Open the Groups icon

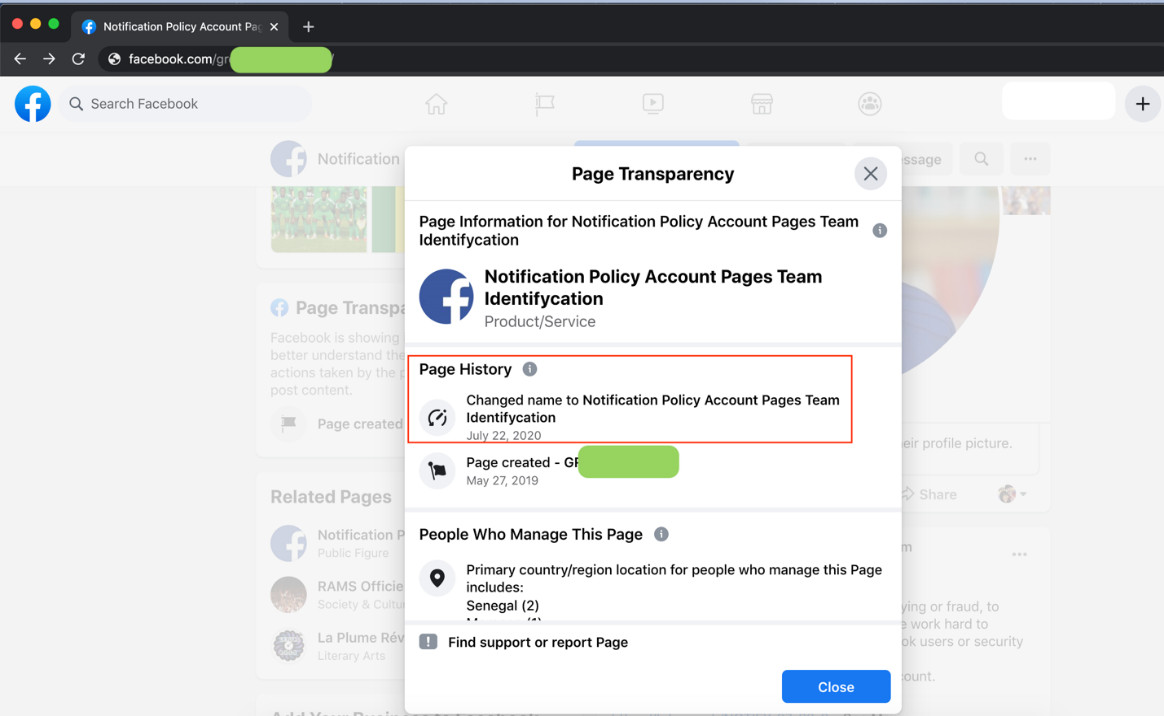870,104
